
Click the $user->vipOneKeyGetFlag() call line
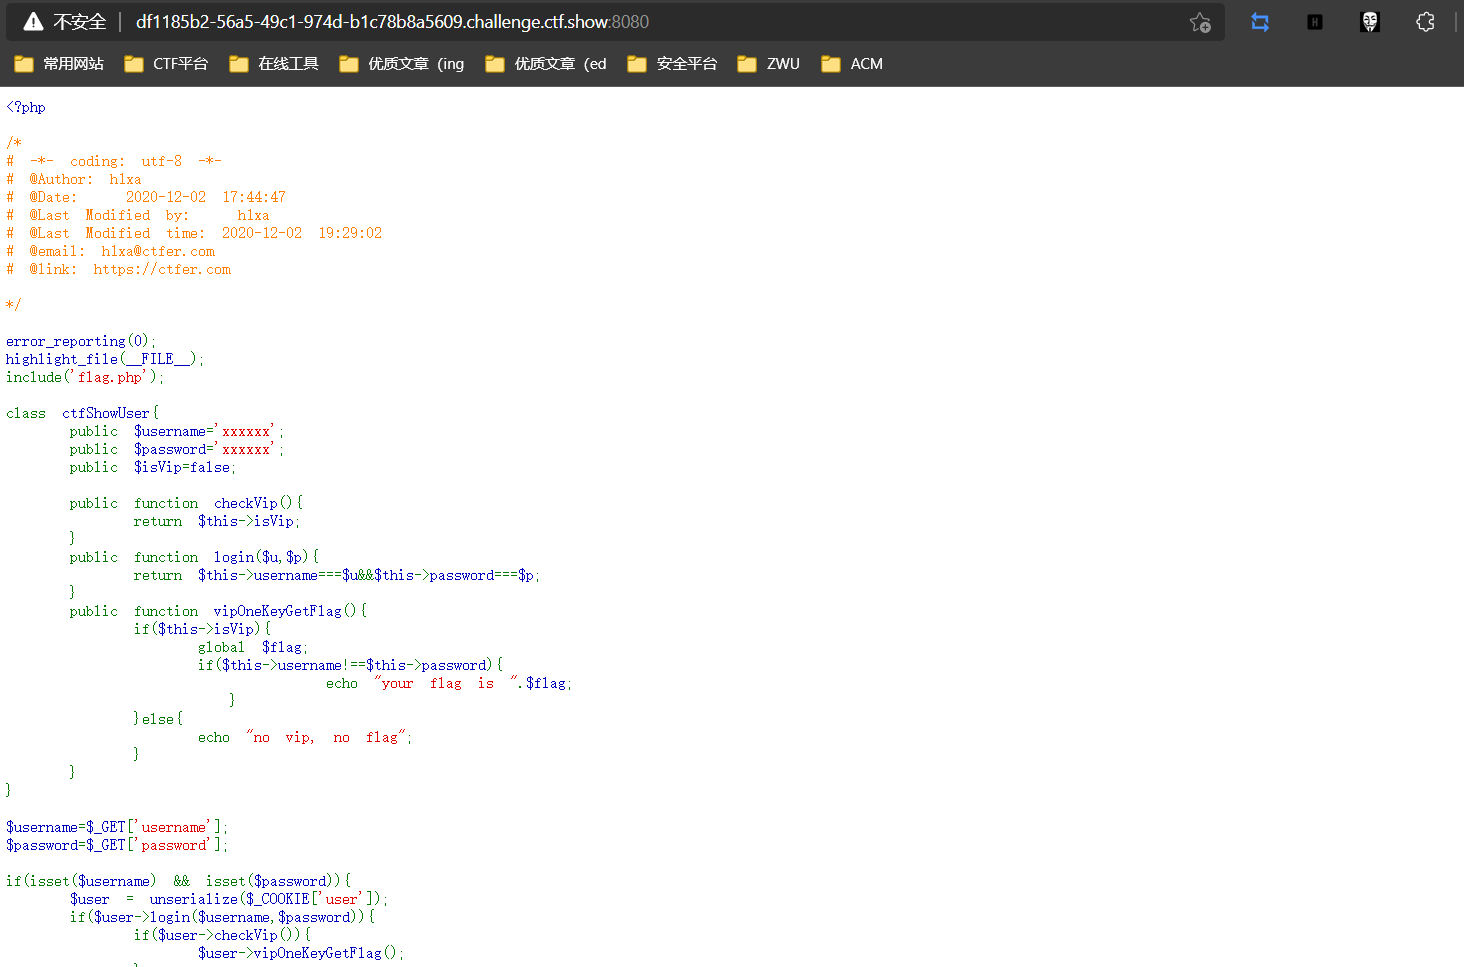[x=301, y=953]
